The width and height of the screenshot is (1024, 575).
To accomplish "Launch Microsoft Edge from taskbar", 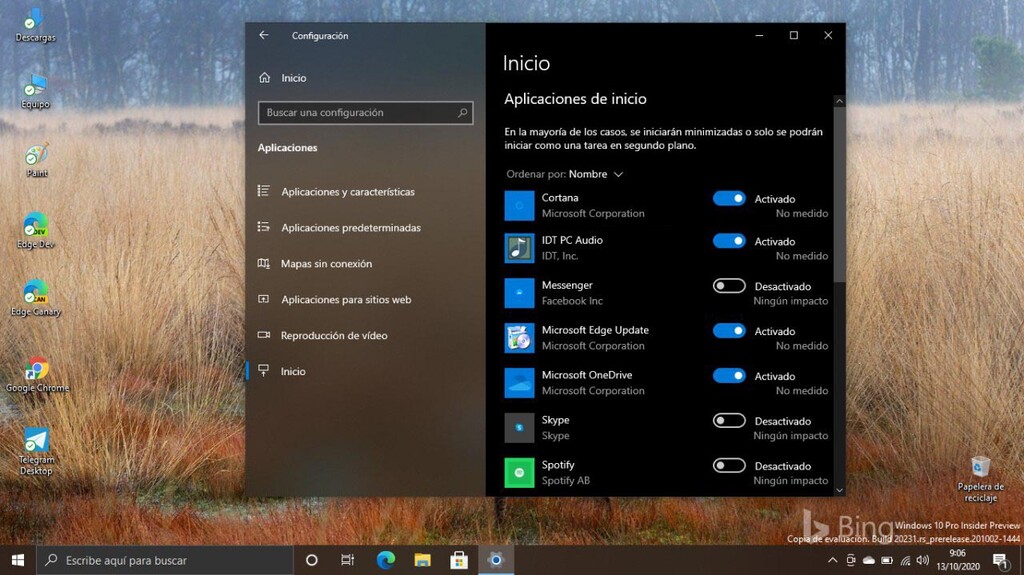I will 385,560.
